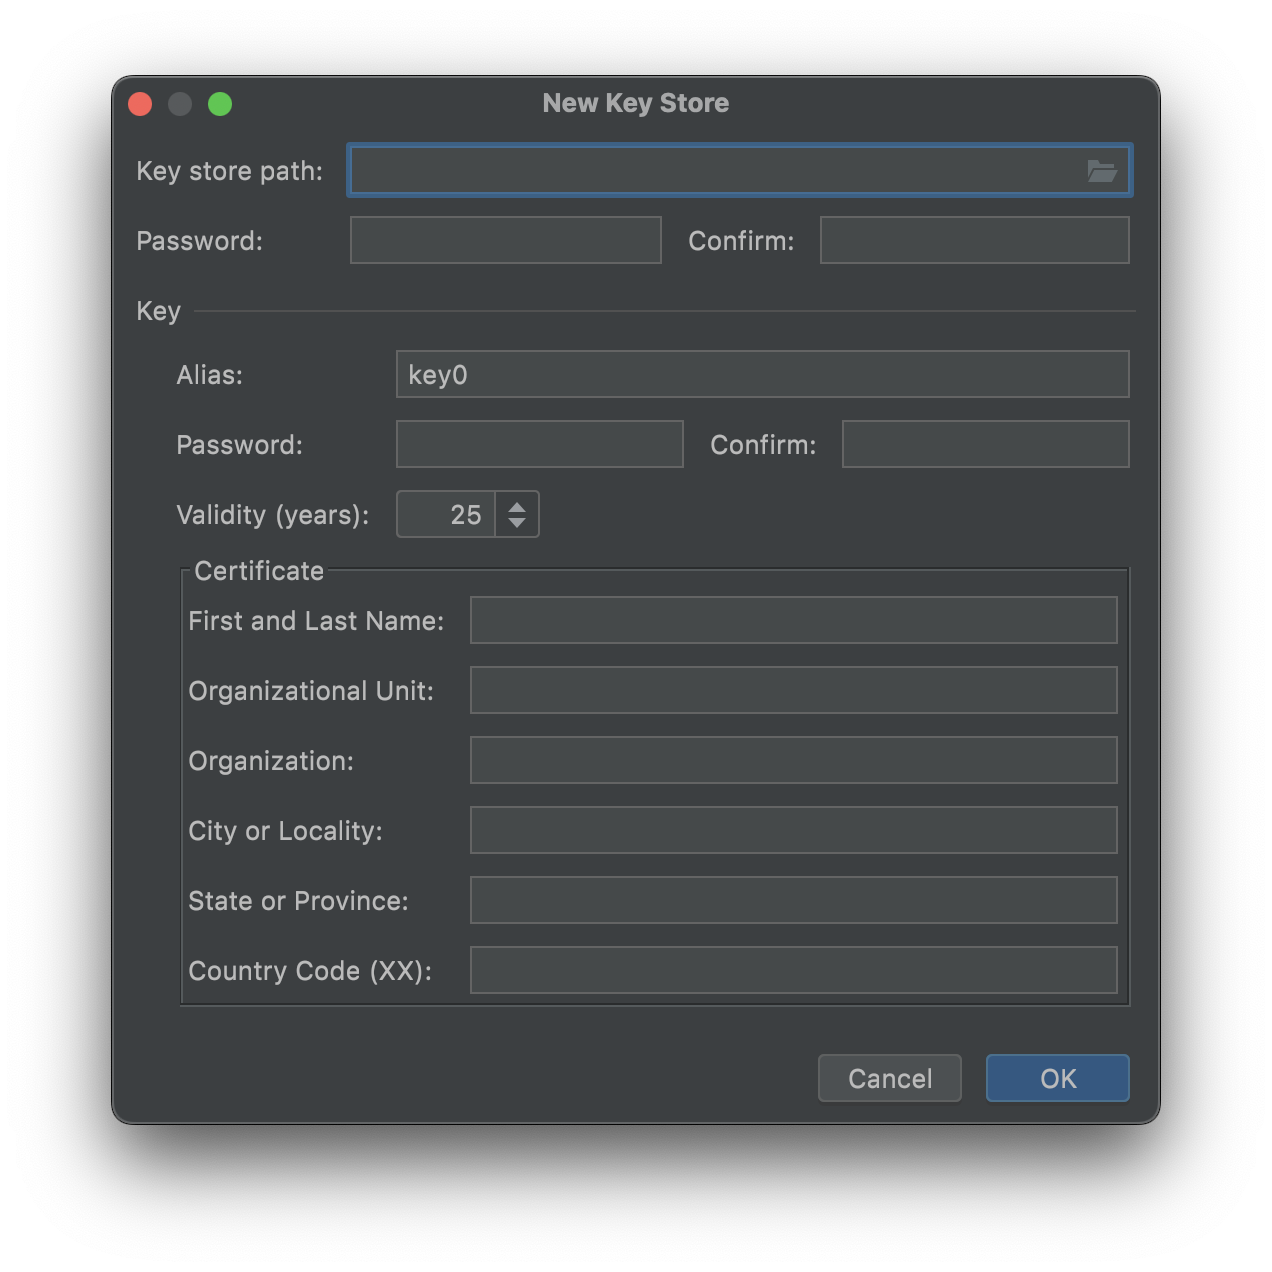
Task: Focus the City or Locality field
Action: click(794, 830)
